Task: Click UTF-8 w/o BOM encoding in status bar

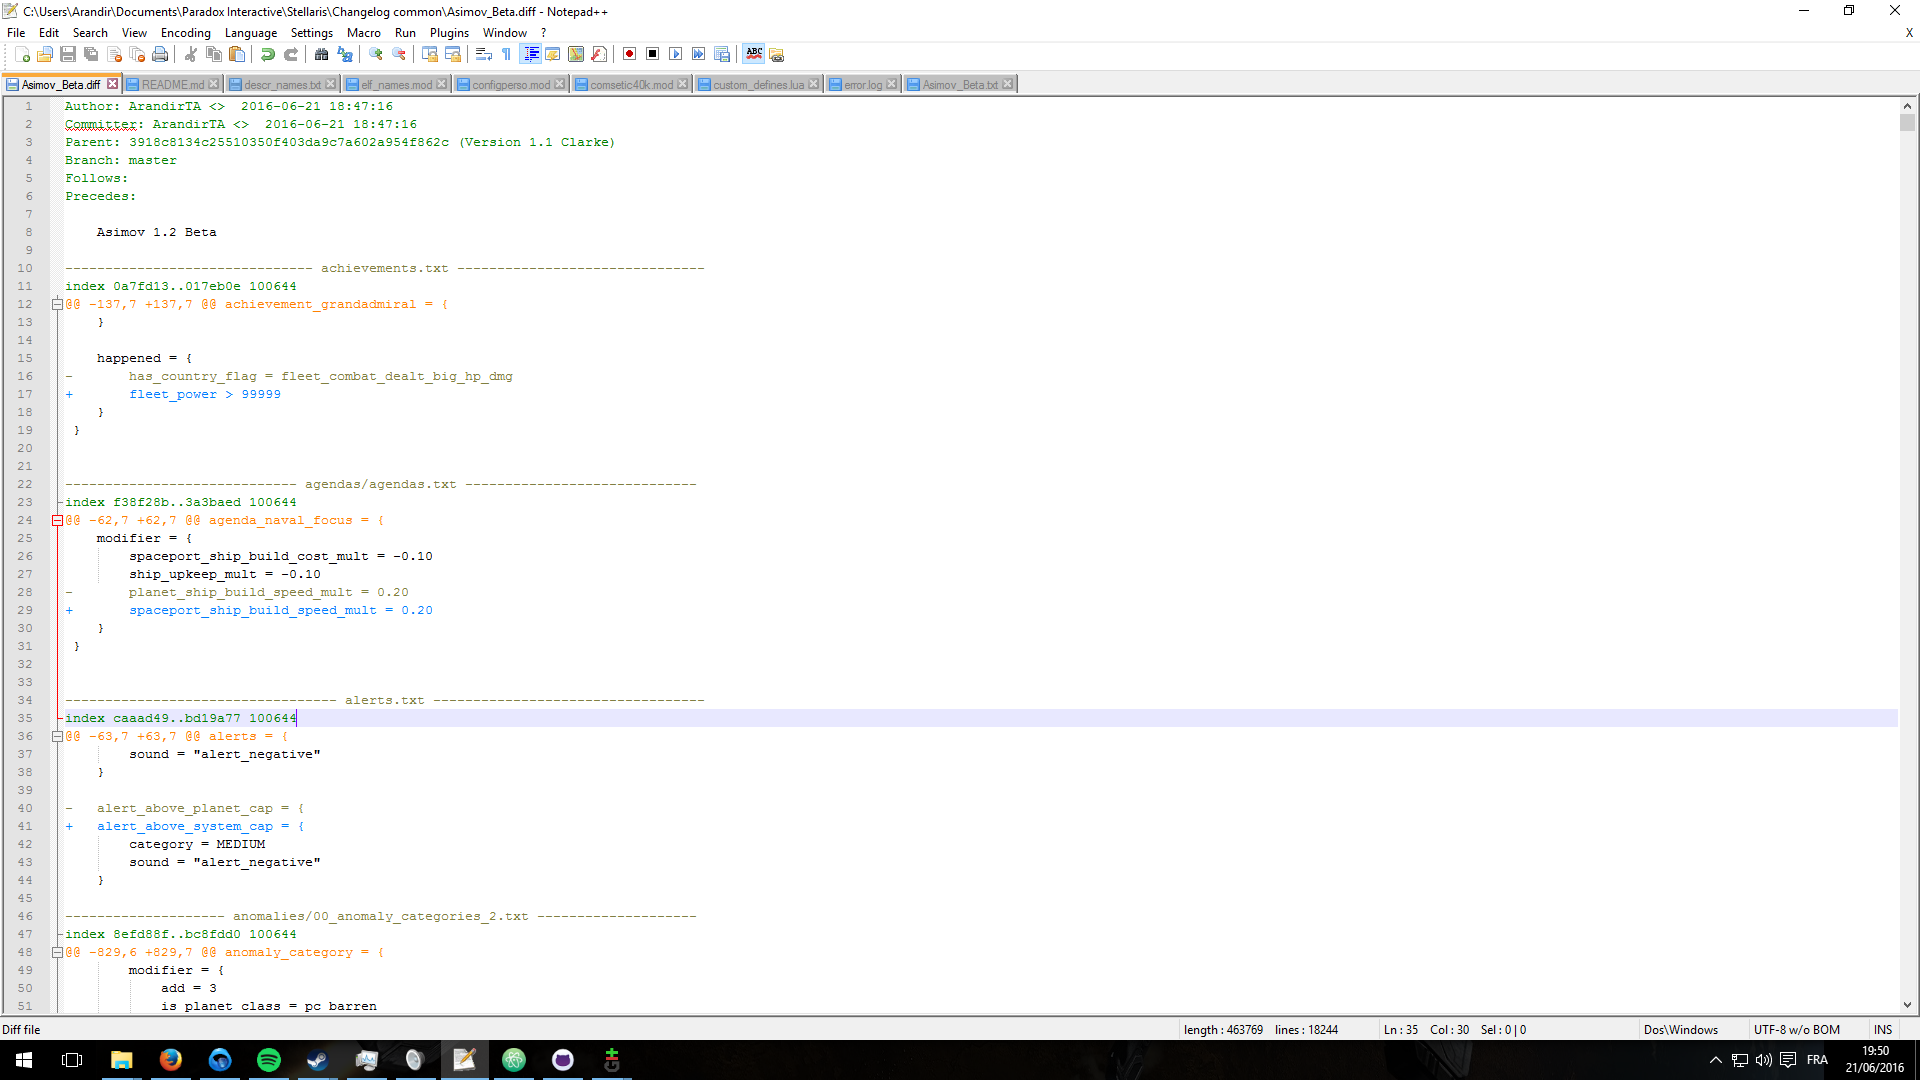Action: (1796, 1030)
